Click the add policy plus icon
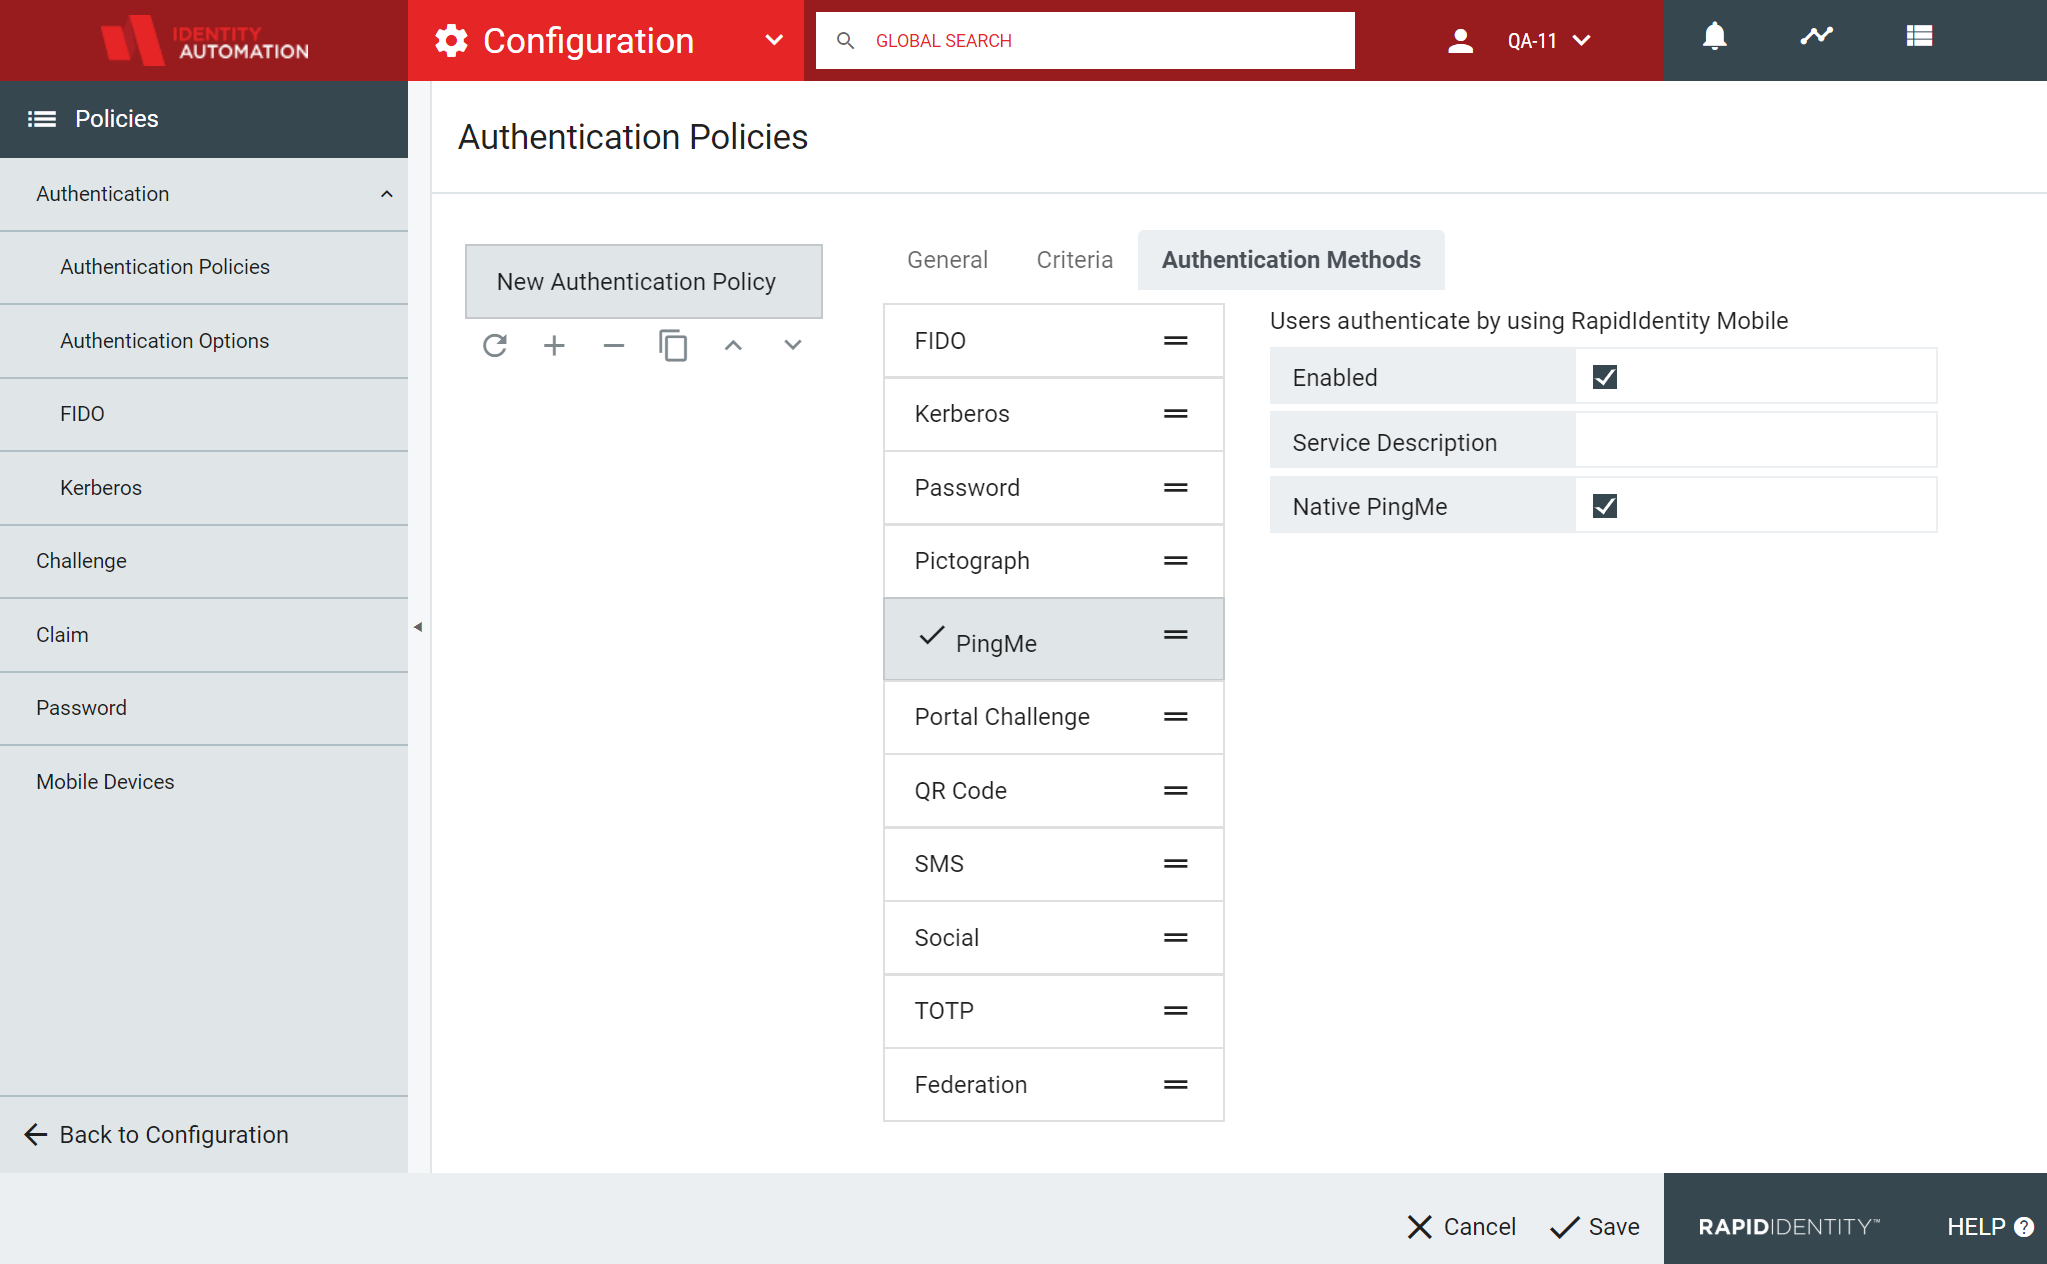 [554, 345]
